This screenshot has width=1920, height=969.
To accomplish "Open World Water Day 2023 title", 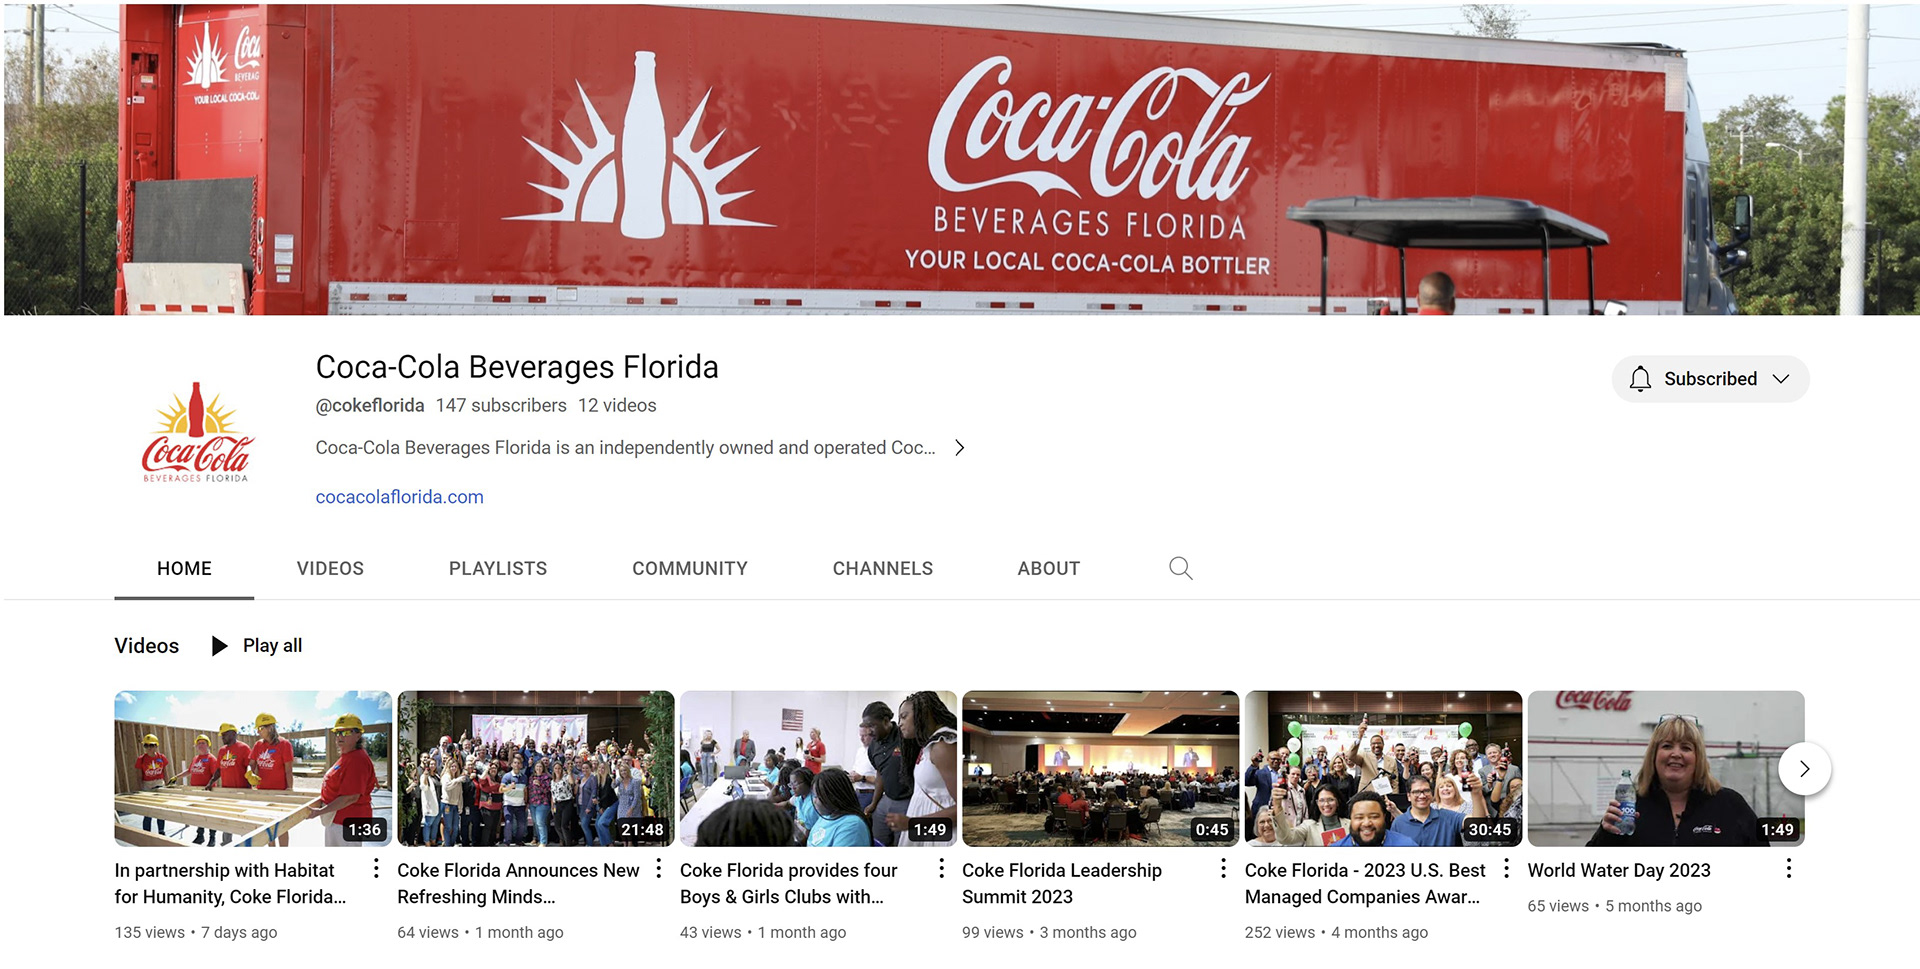I will 1619,871.
